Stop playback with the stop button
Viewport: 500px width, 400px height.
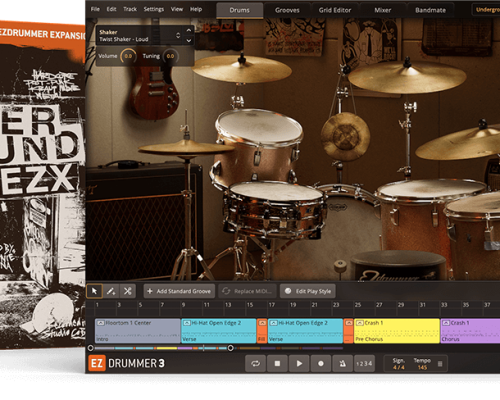pos(277,363)
